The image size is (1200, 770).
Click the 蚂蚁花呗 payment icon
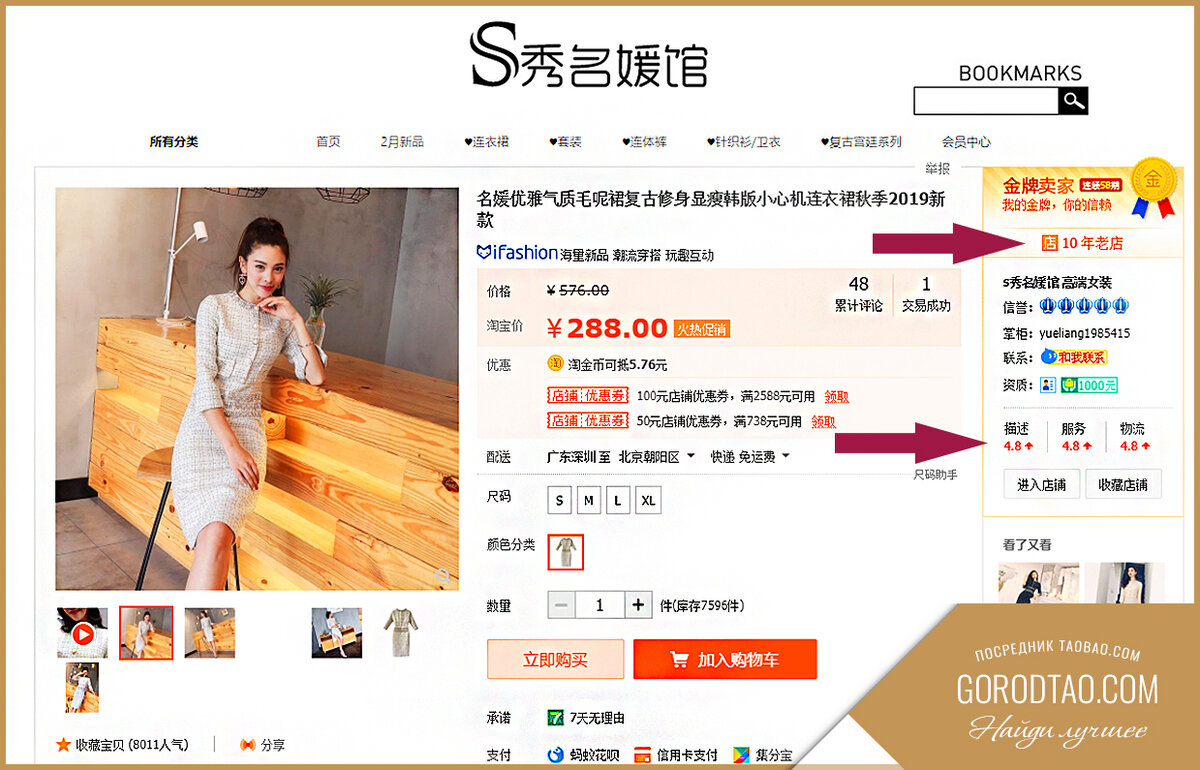point(555,755)
